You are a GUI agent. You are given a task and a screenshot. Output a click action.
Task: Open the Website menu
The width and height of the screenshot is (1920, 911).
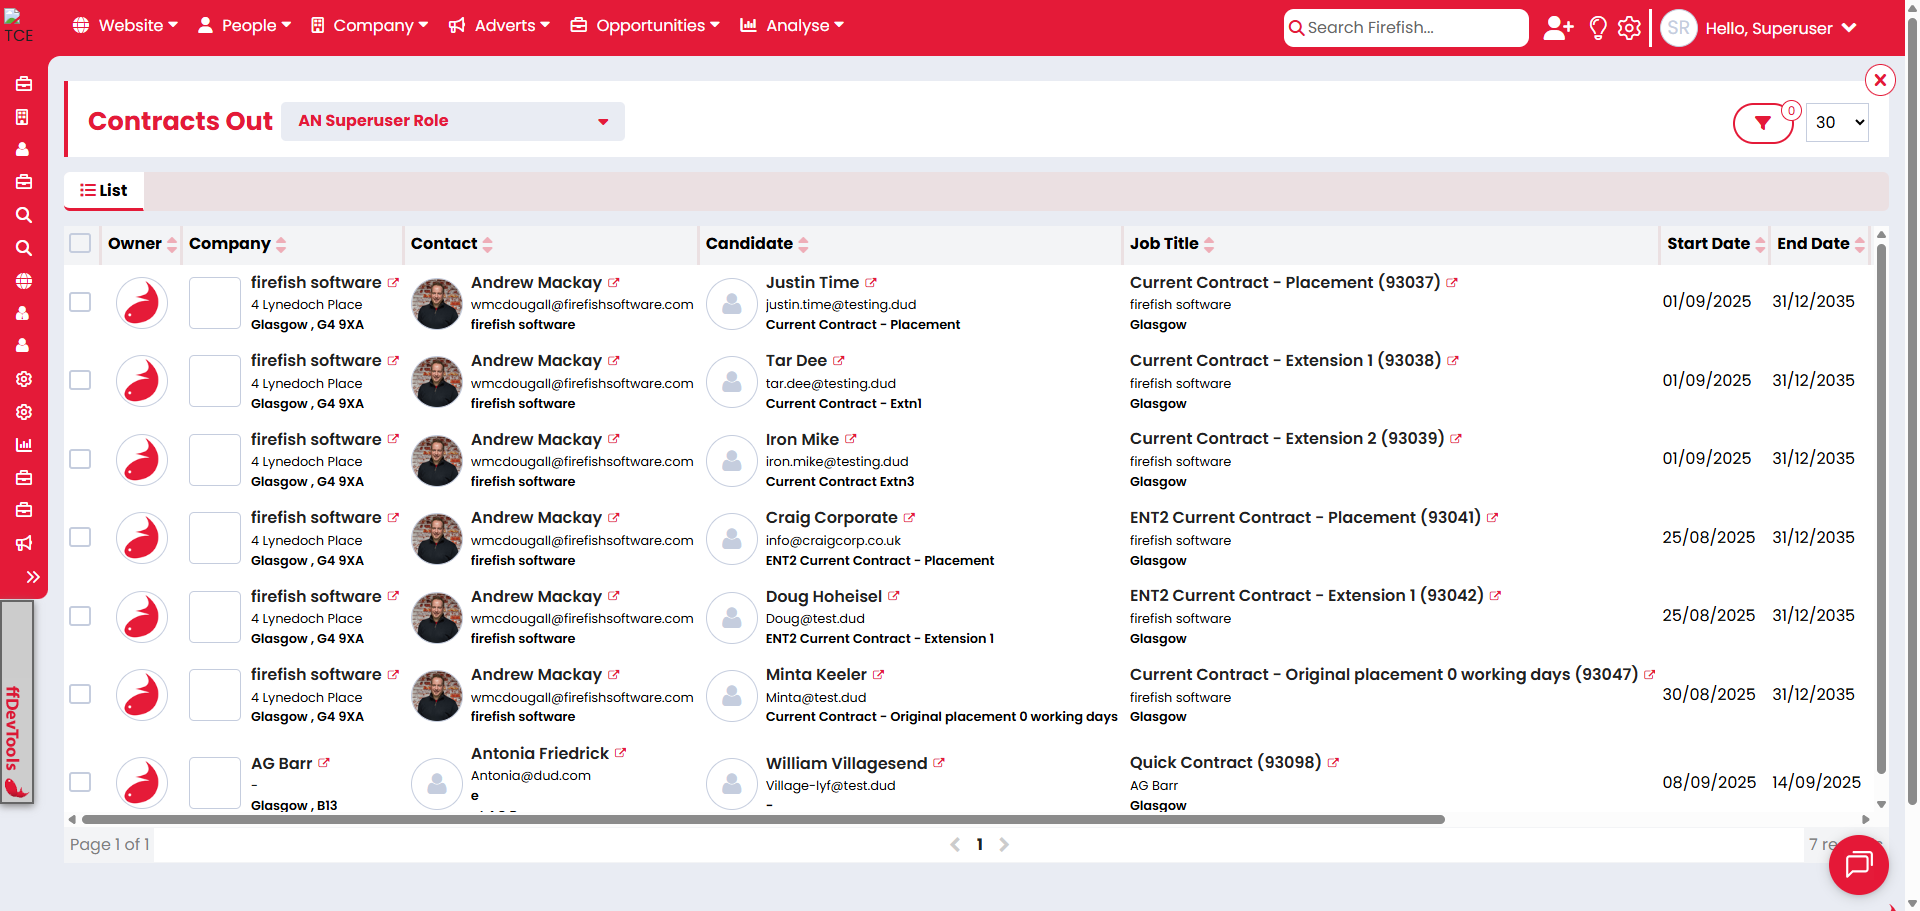(x=125, y=25)
